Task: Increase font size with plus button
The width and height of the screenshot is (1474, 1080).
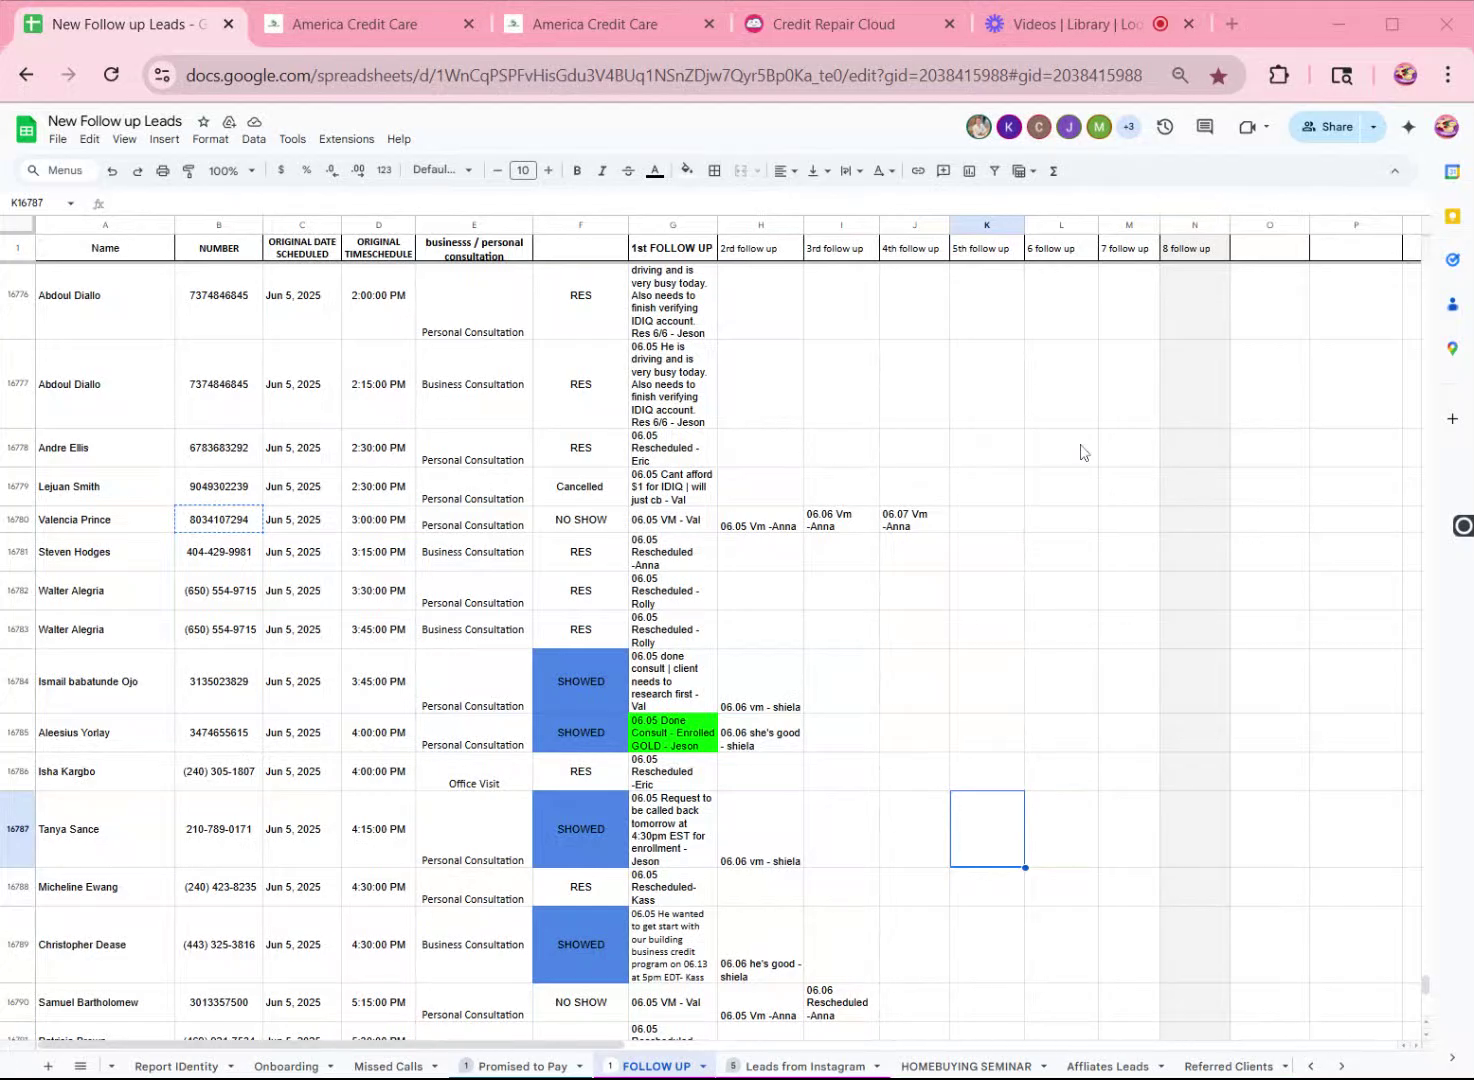Action: pos(548,171)
